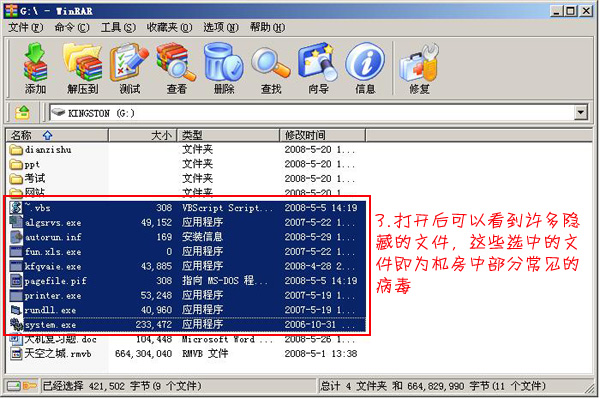
Task: Click the Repair (修复) toolbar icon
Action: click(x=419, y=63)
